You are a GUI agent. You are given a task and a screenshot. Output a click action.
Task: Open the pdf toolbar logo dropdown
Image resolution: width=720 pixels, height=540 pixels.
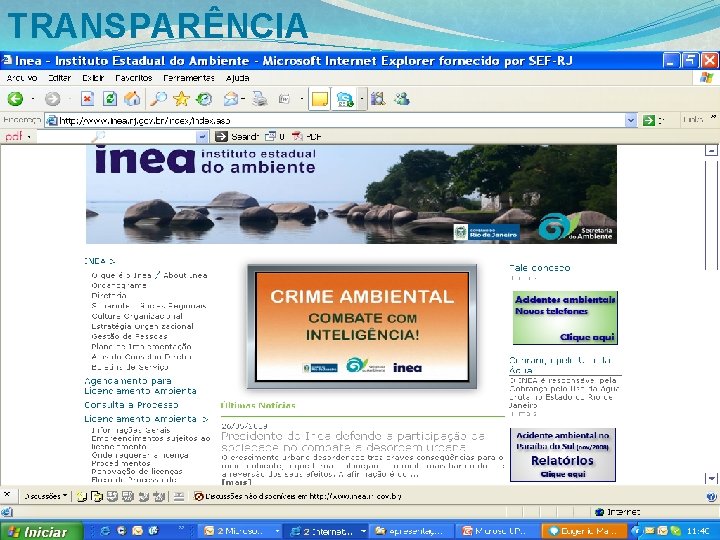click(29, 137)
